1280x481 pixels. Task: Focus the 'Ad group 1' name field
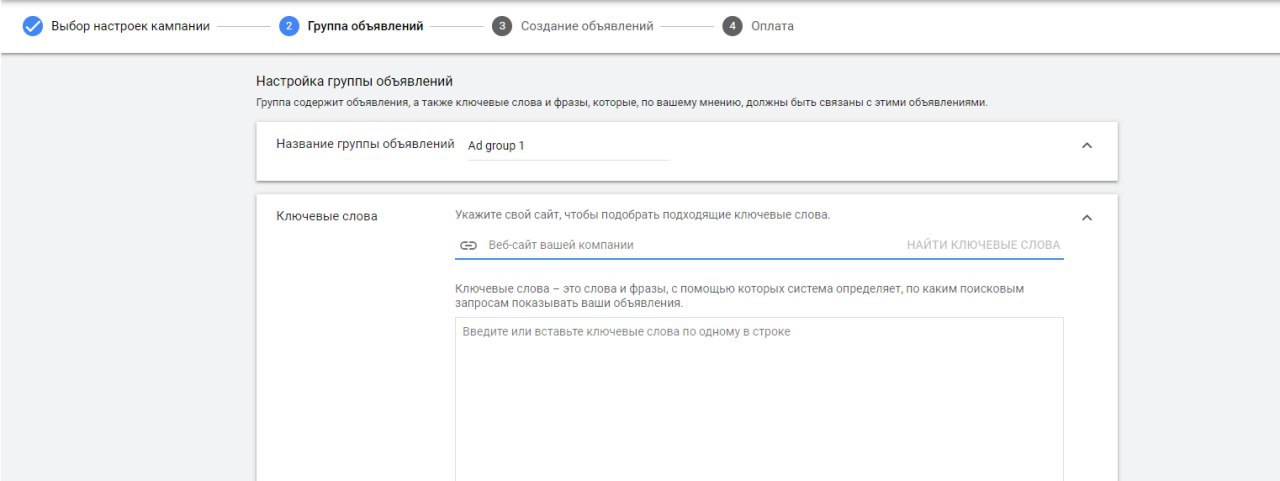[569, 146]
